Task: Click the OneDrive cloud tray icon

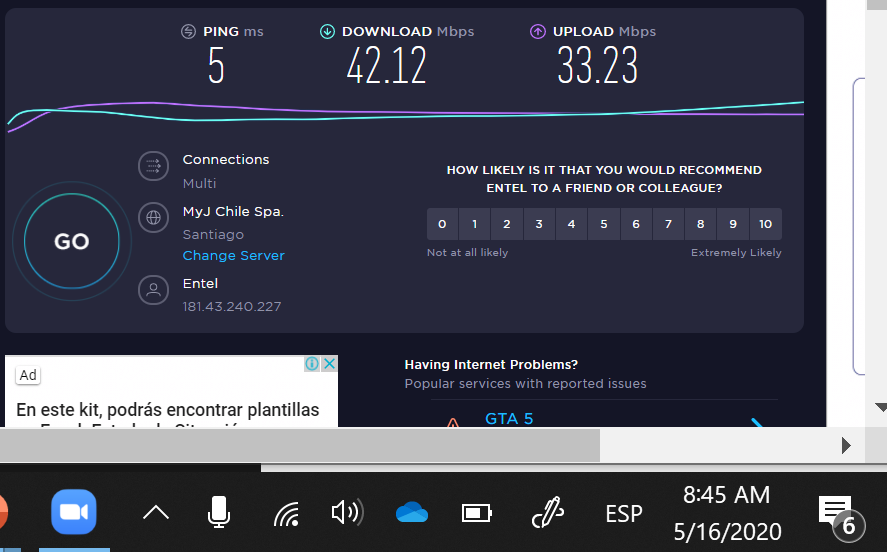Action: pos(412,512)
